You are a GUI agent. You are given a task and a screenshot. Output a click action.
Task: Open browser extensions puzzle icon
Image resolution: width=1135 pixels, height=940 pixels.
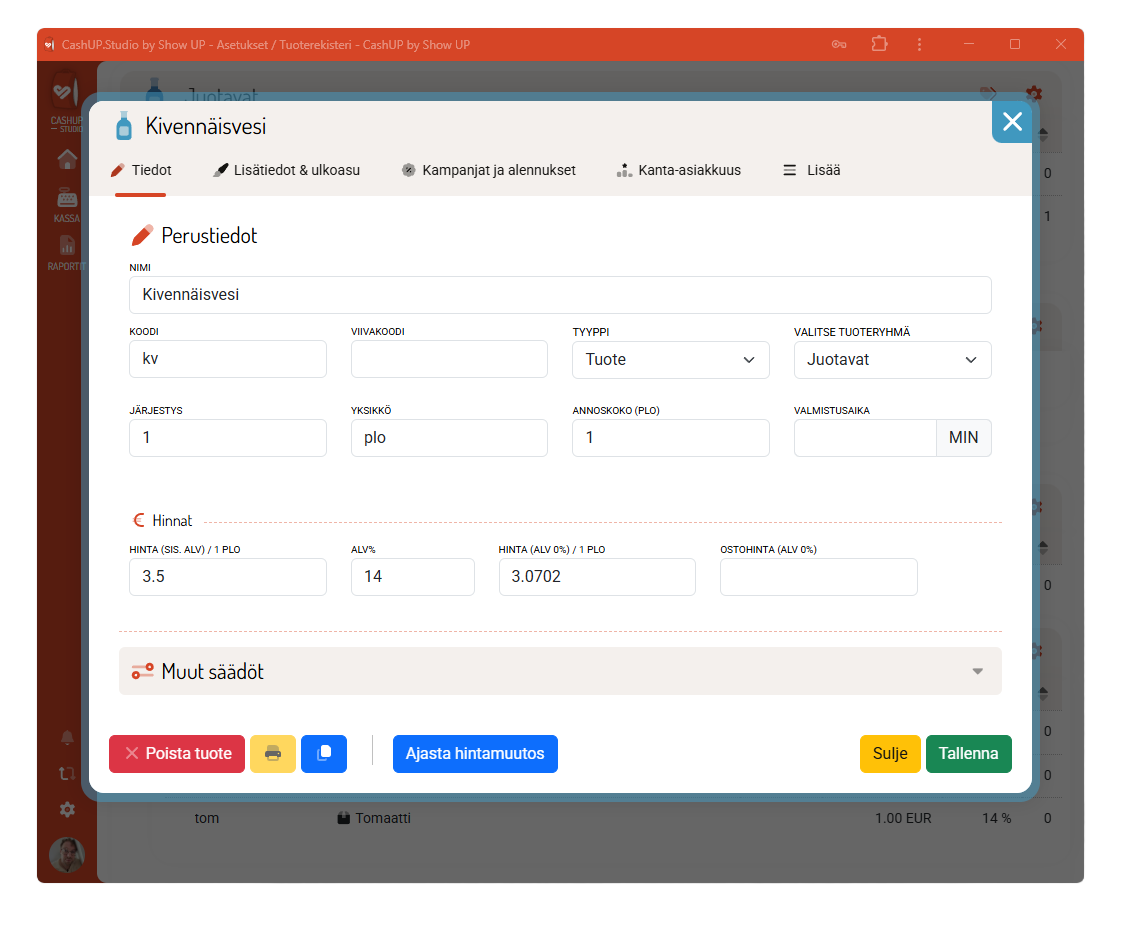click(879, 44)
